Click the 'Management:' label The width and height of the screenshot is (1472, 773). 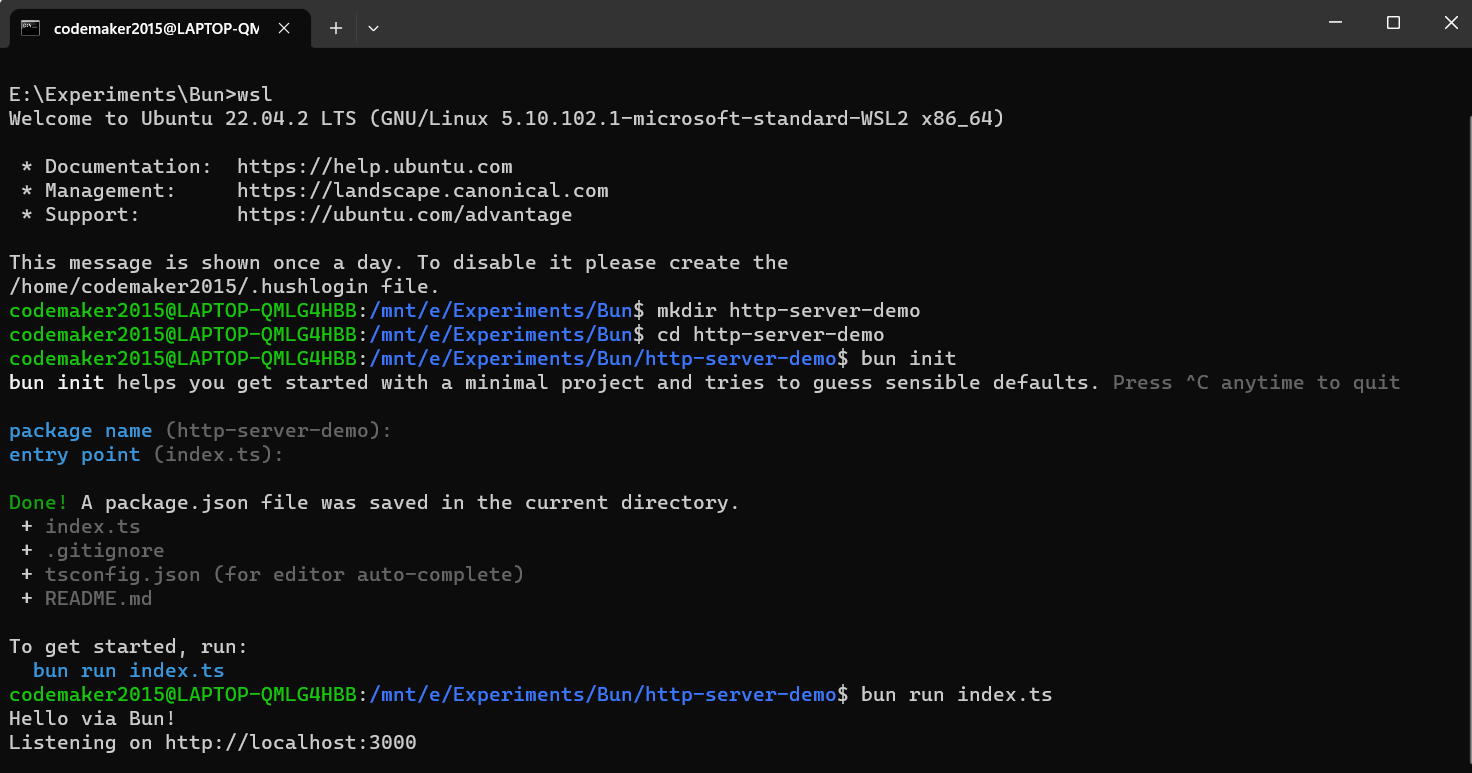coord(111,191)
